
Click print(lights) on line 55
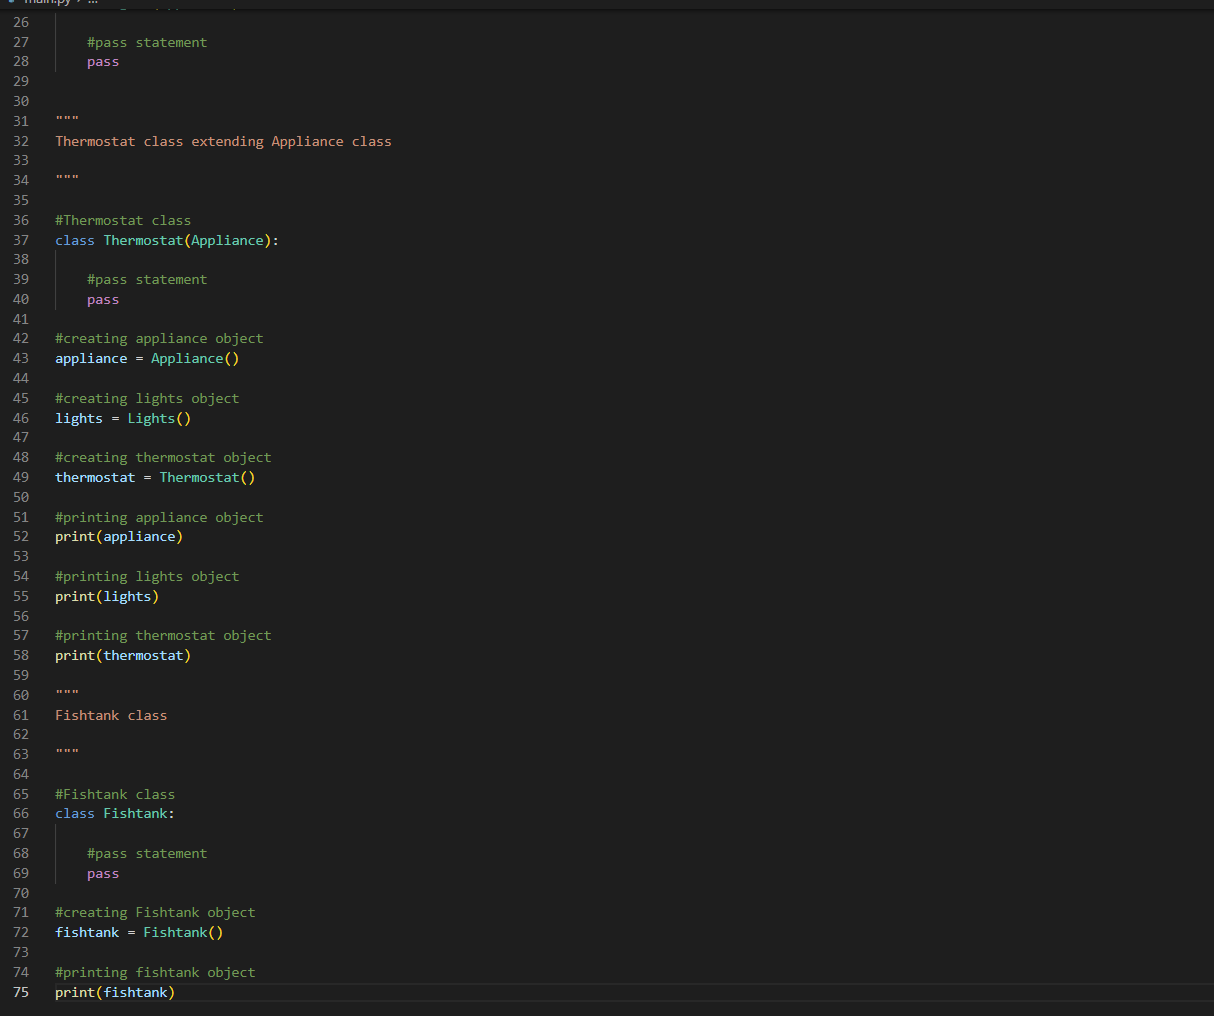pyautogui.click(x=107, y=596)
